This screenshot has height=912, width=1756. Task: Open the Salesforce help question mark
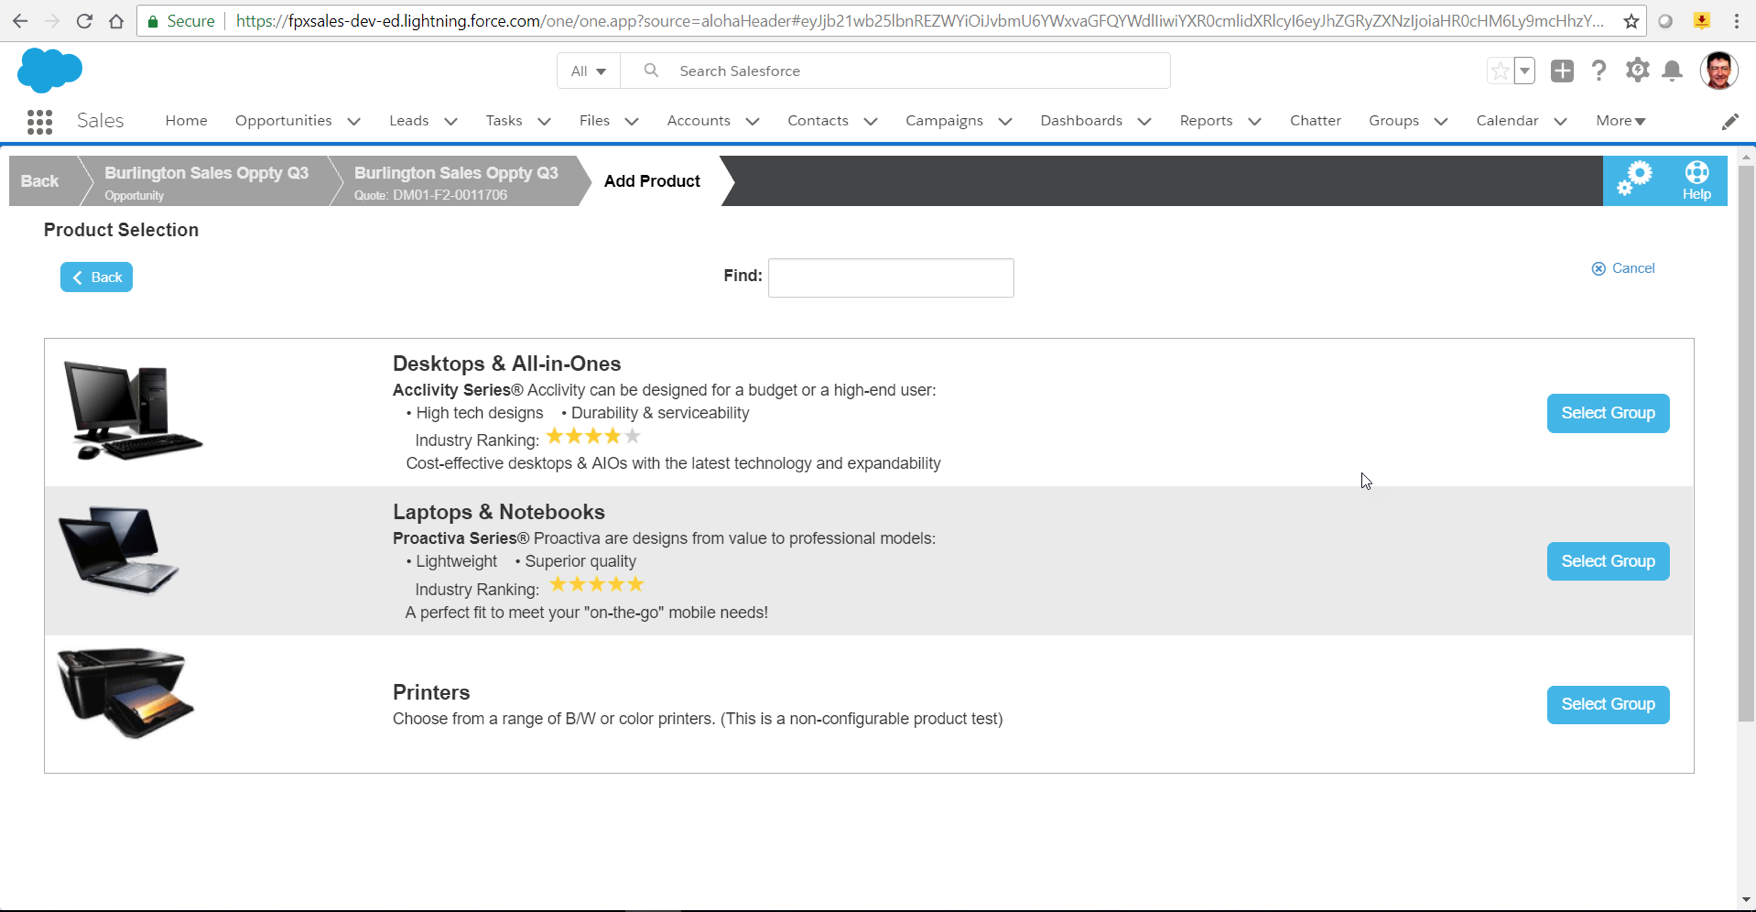point(1599,71)
